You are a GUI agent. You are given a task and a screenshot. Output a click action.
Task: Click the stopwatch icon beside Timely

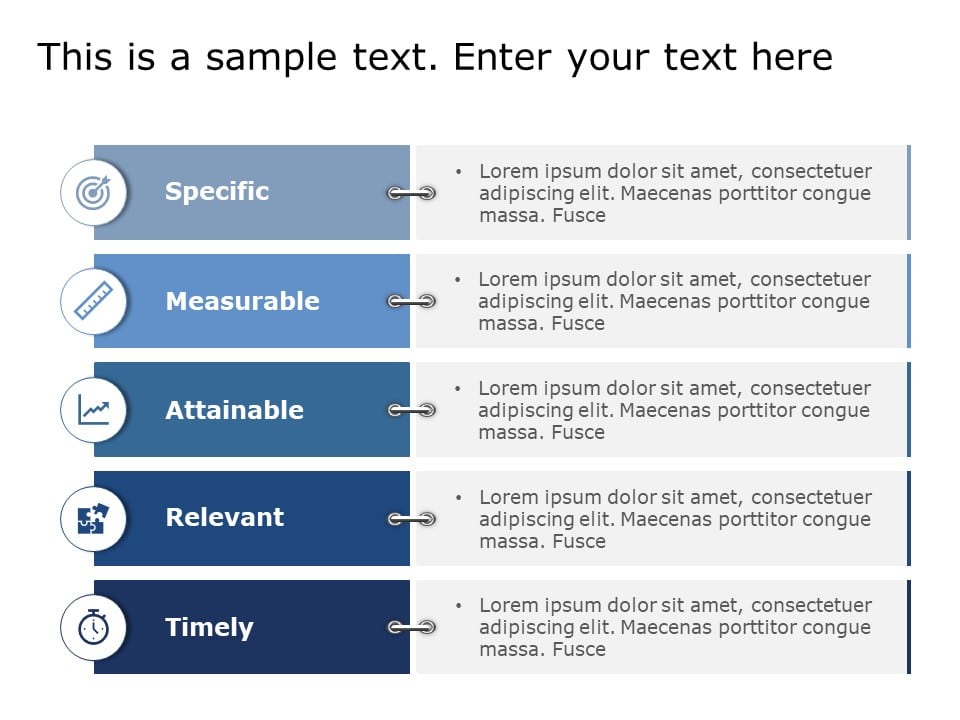(93, 626)
